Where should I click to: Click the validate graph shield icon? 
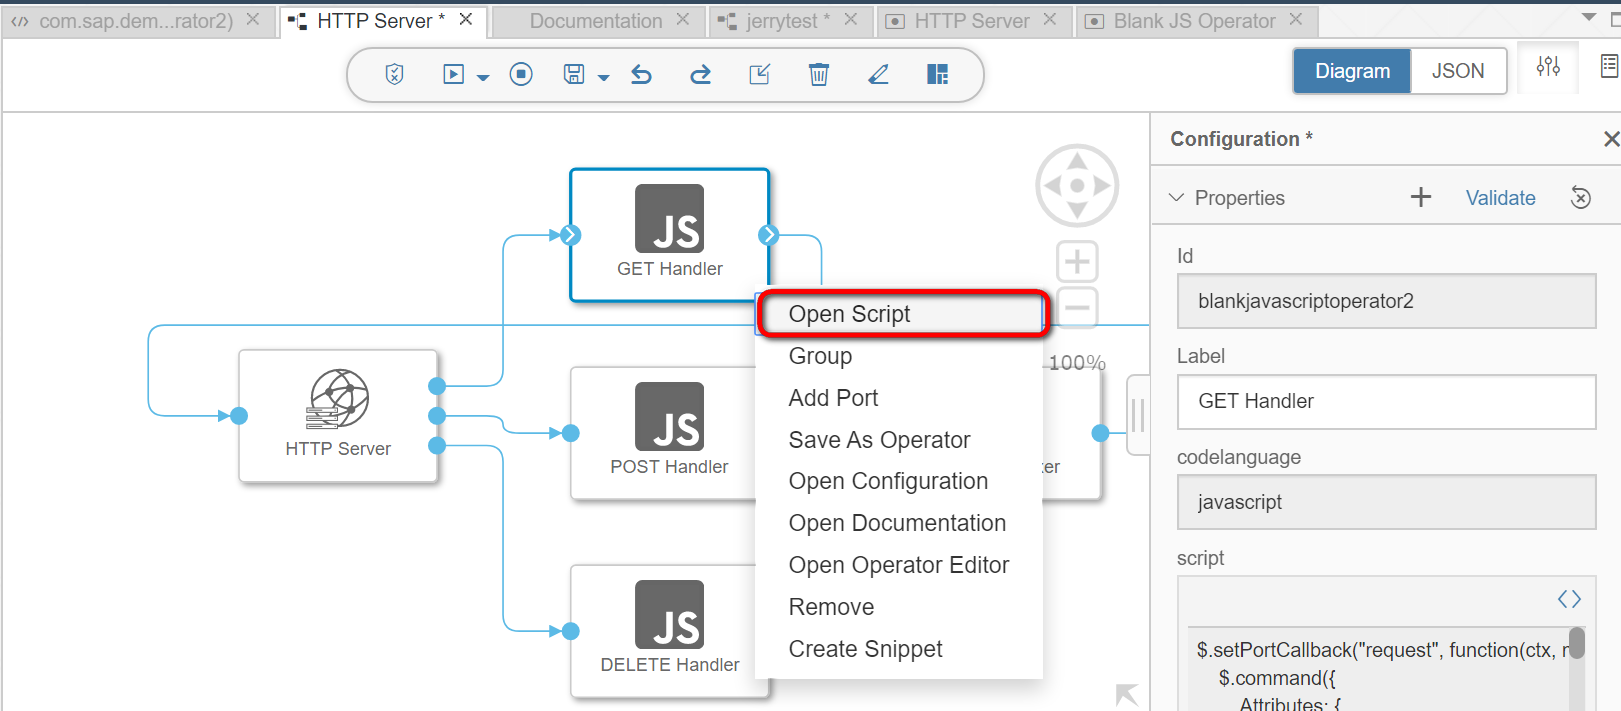pos(394,74)
